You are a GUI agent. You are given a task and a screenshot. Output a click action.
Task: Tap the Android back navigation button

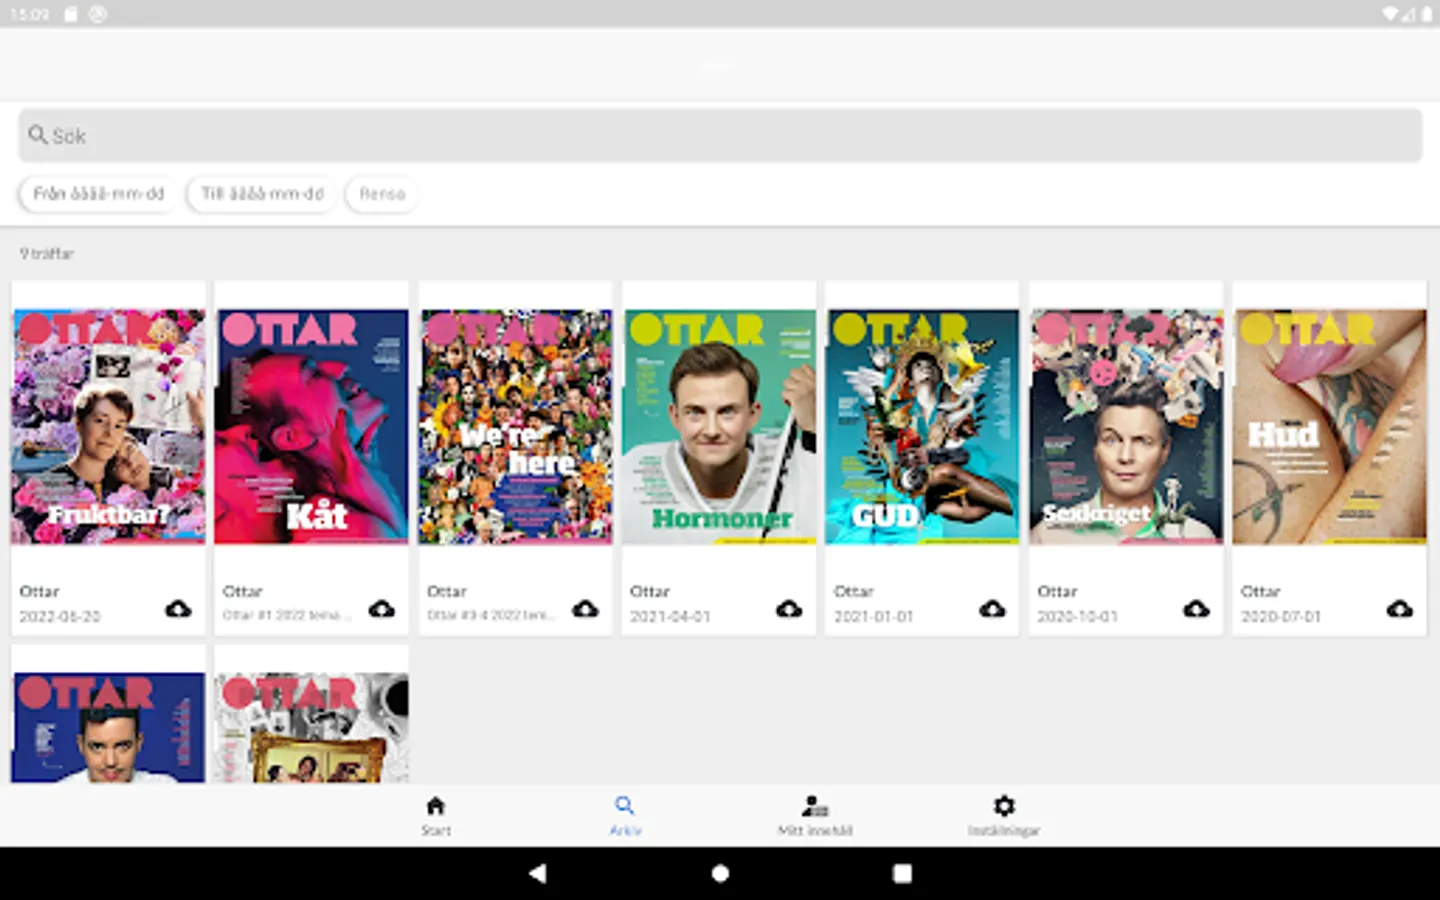click(538, 873)
